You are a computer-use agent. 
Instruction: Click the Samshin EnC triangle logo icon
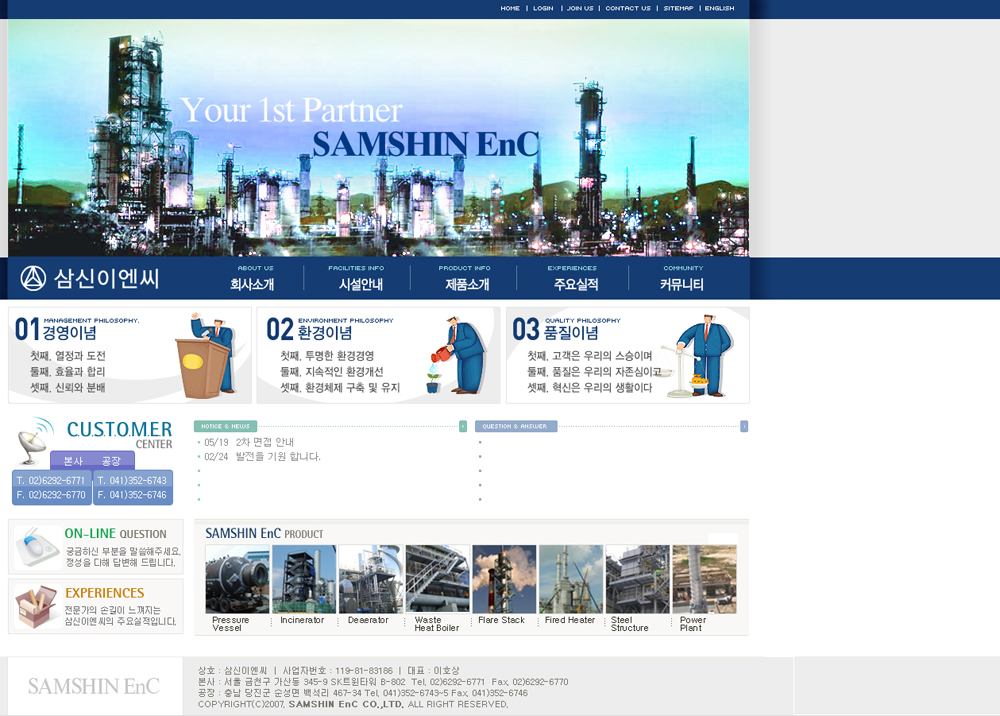coord(34,278)
